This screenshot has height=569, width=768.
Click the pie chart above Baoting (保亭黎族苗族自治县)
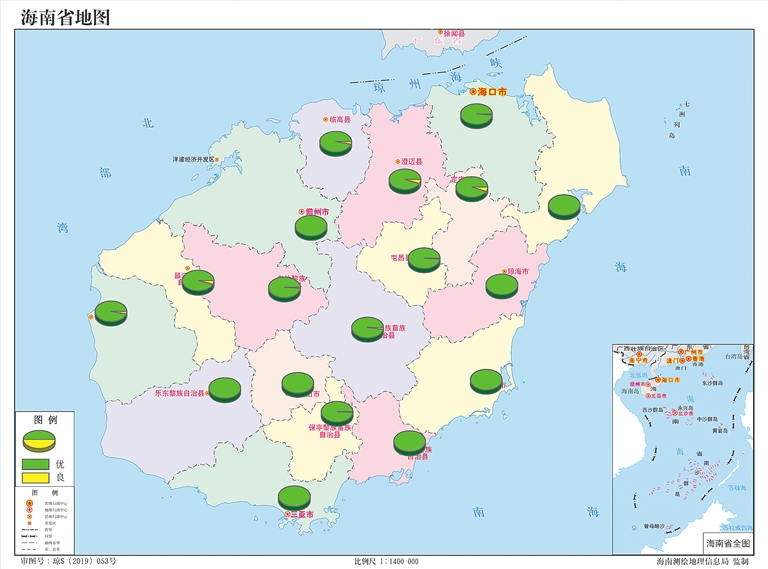(337, 413)
